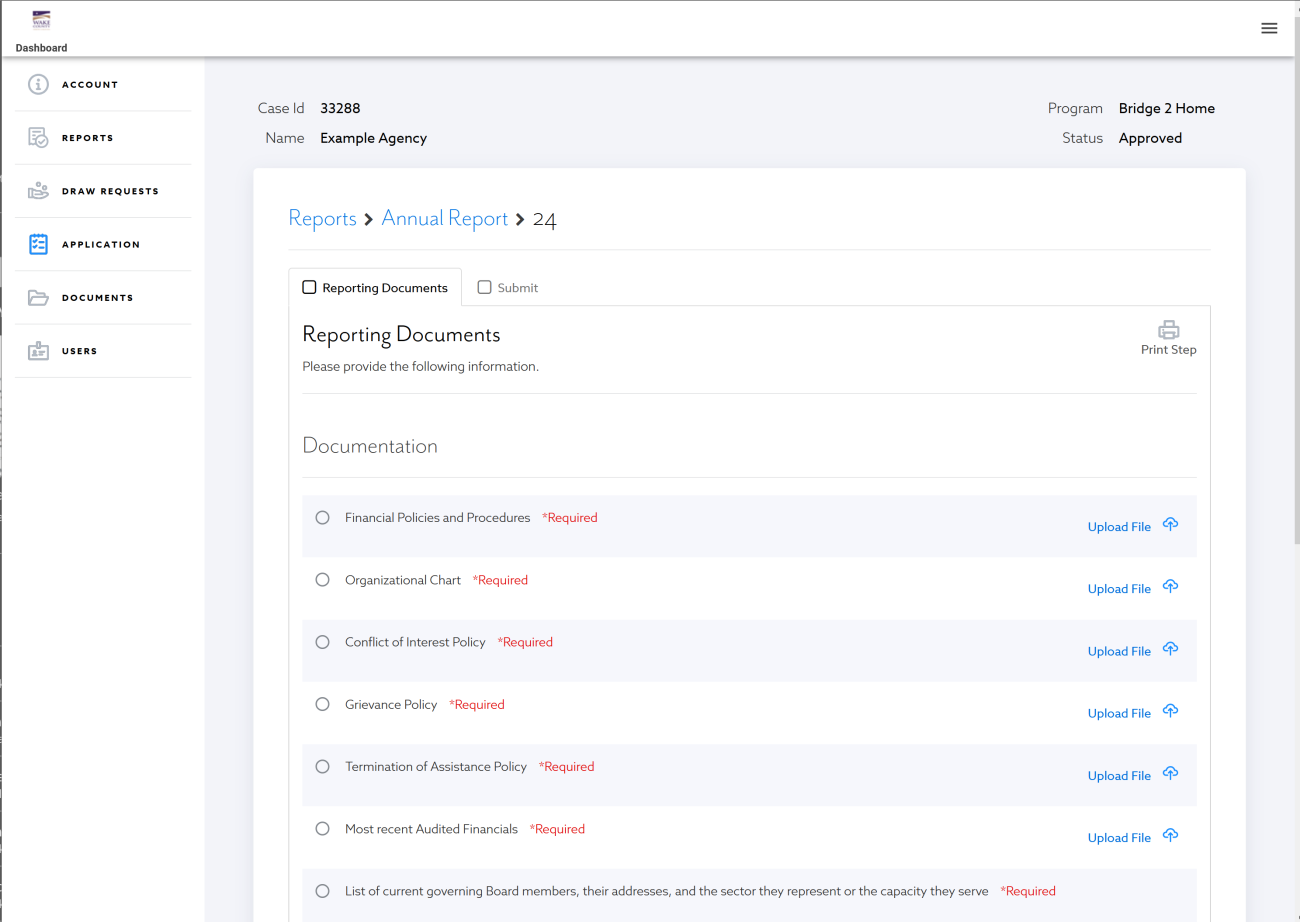Click the Documents folder icon
The width and height of the screenshot is (1300, 922).
[38, 298]
